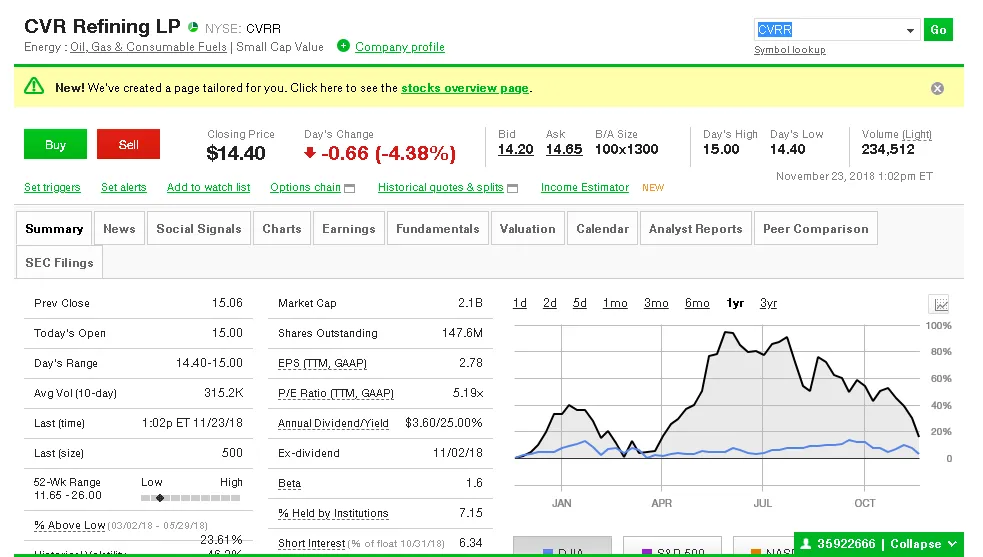Switch to the Calendar tab
983x557 pixels.
pyautogui.click(x=602, y=229)
